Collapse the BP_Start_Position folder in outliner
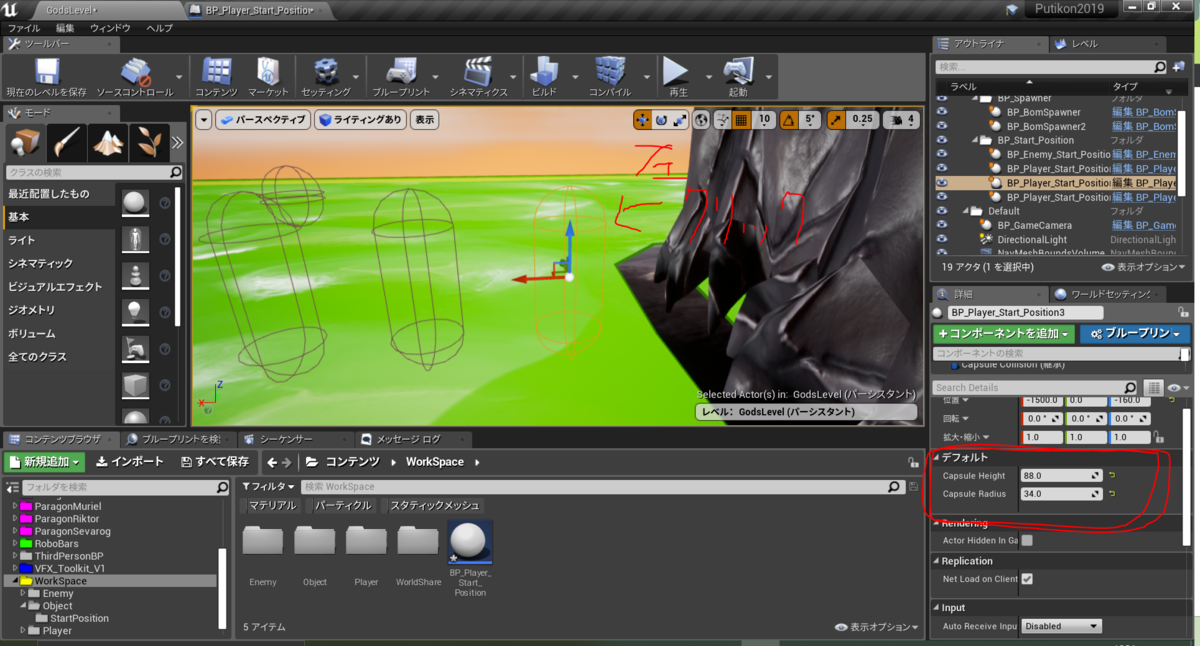Image resolution: width=1200 pixels, height=646 pixels. point(977,141)
